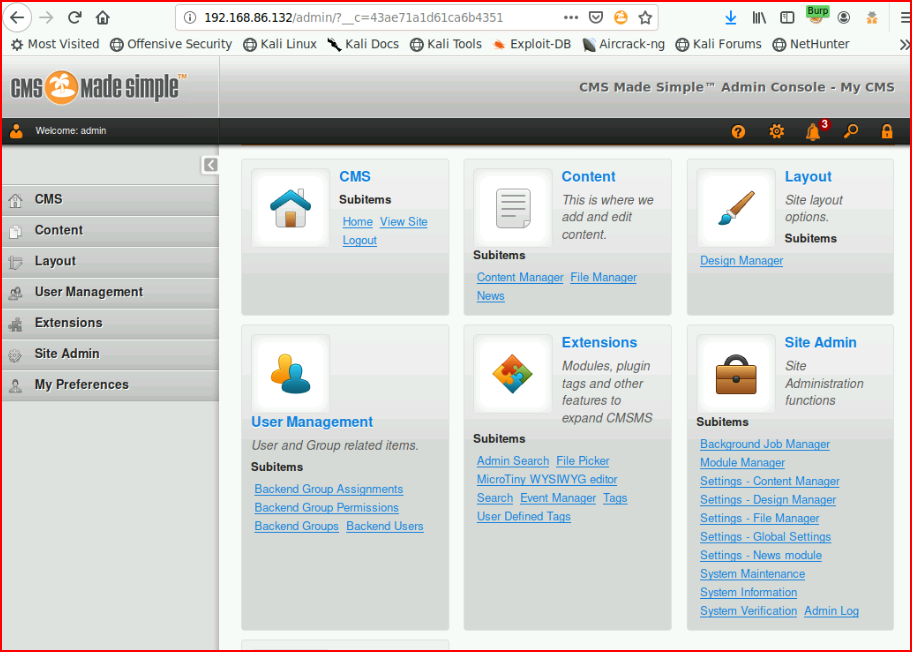
Task: Click the Burp extension icon
Action: pyautogui.click(x=817, y=15)
